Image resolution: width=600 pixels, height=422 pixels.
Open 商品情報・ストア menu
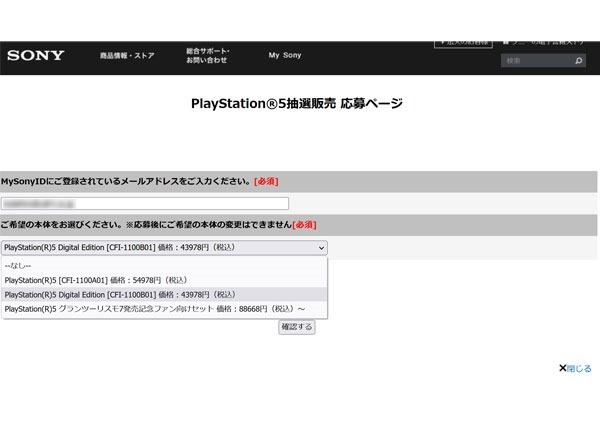pos(127,56)
